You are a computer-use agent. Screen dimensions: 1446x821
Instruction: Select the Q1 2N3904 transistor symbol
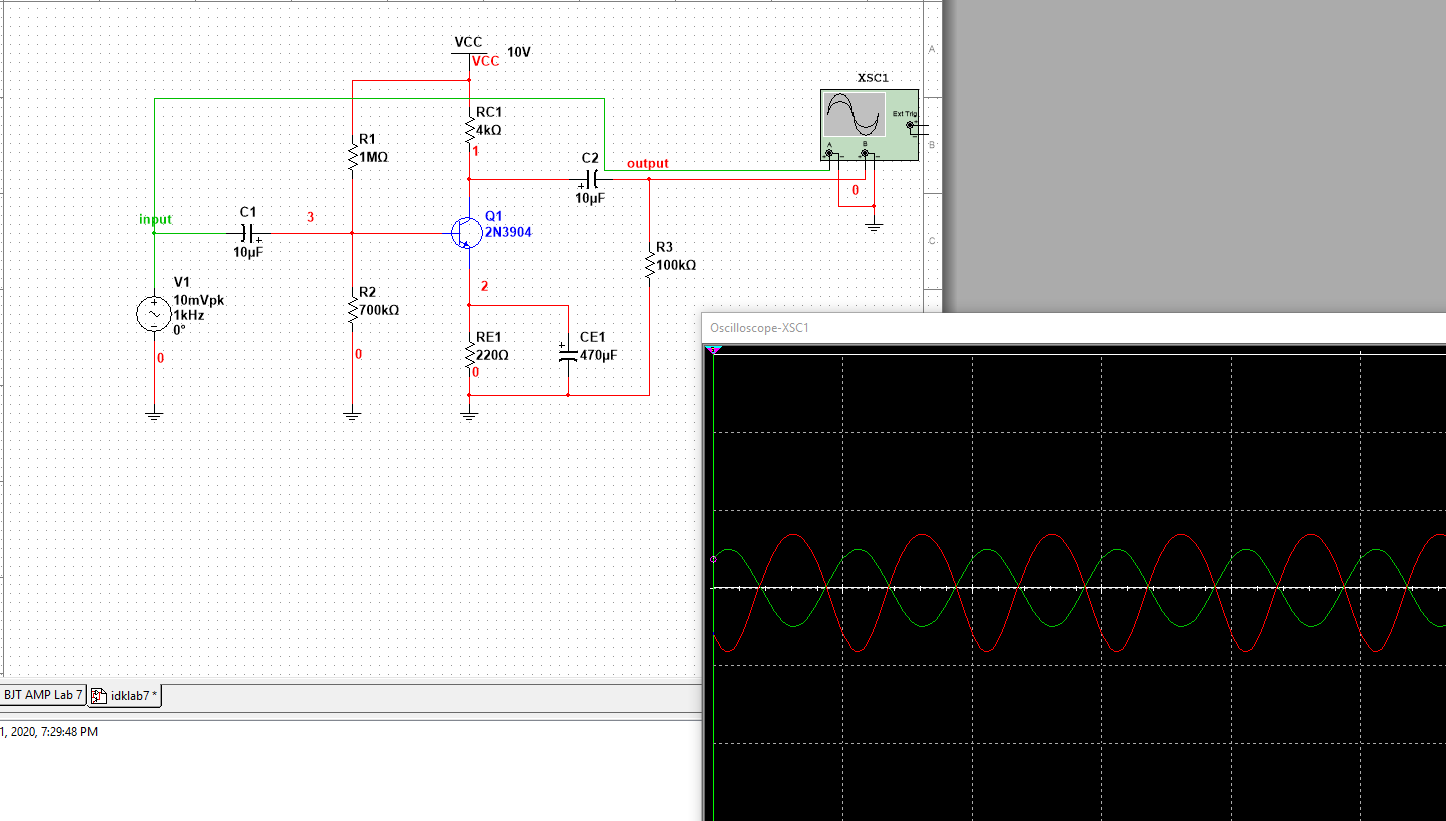(x=466, y=232)
